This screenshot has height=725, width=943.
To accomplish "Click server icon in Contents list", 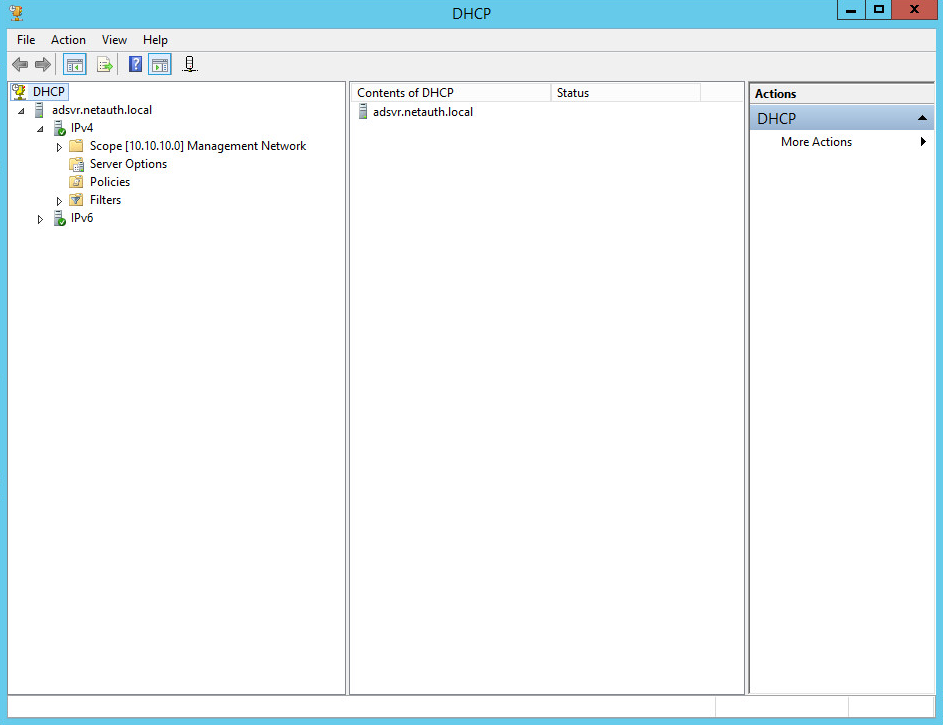I will pyautogui.click(x=363, y=111).
